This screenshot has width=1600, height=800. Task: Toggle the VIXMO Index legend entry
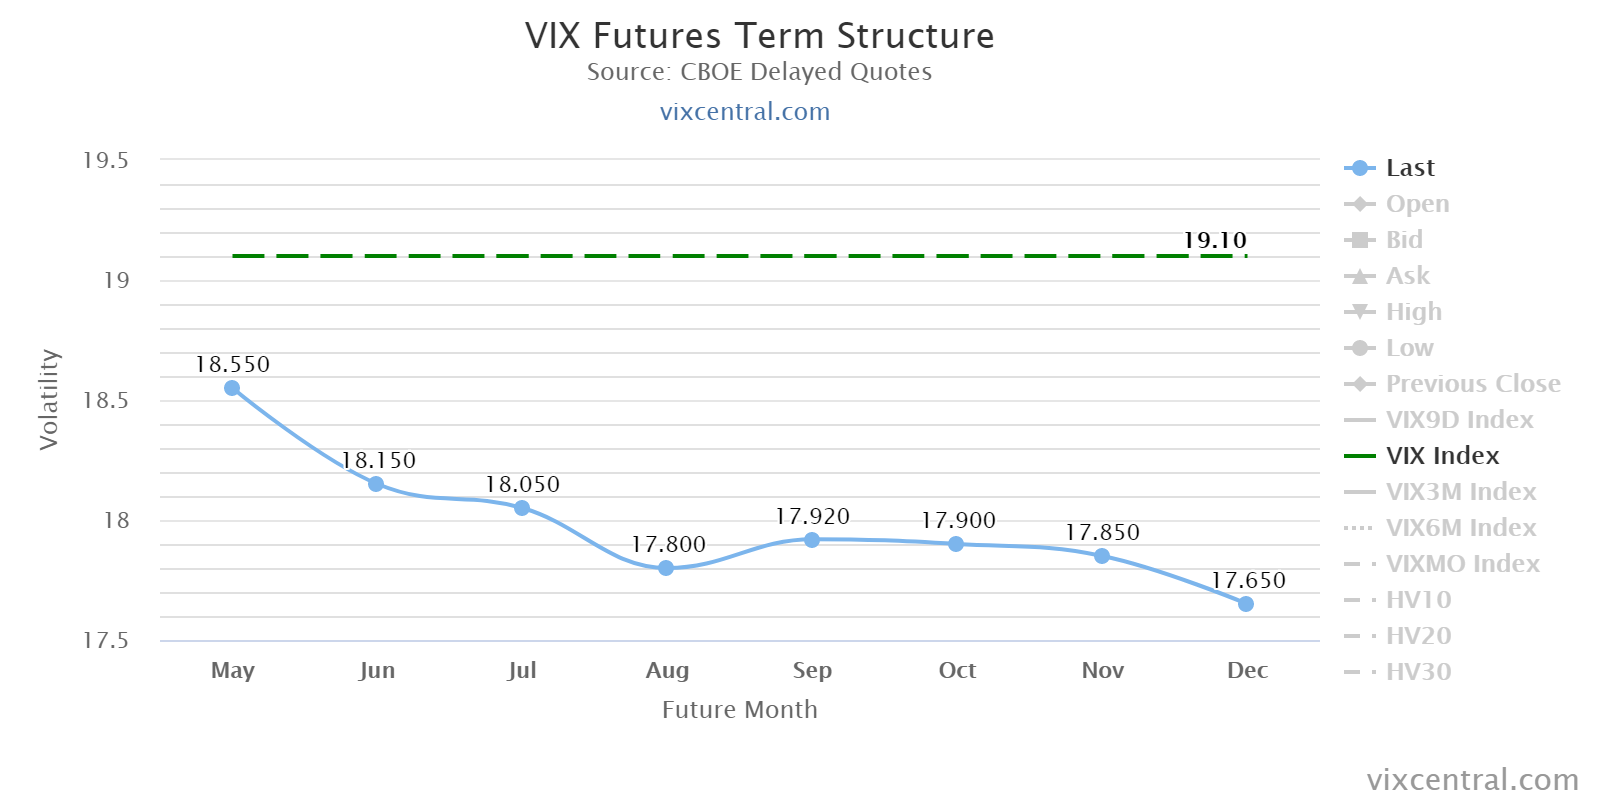pos(1462,564)
